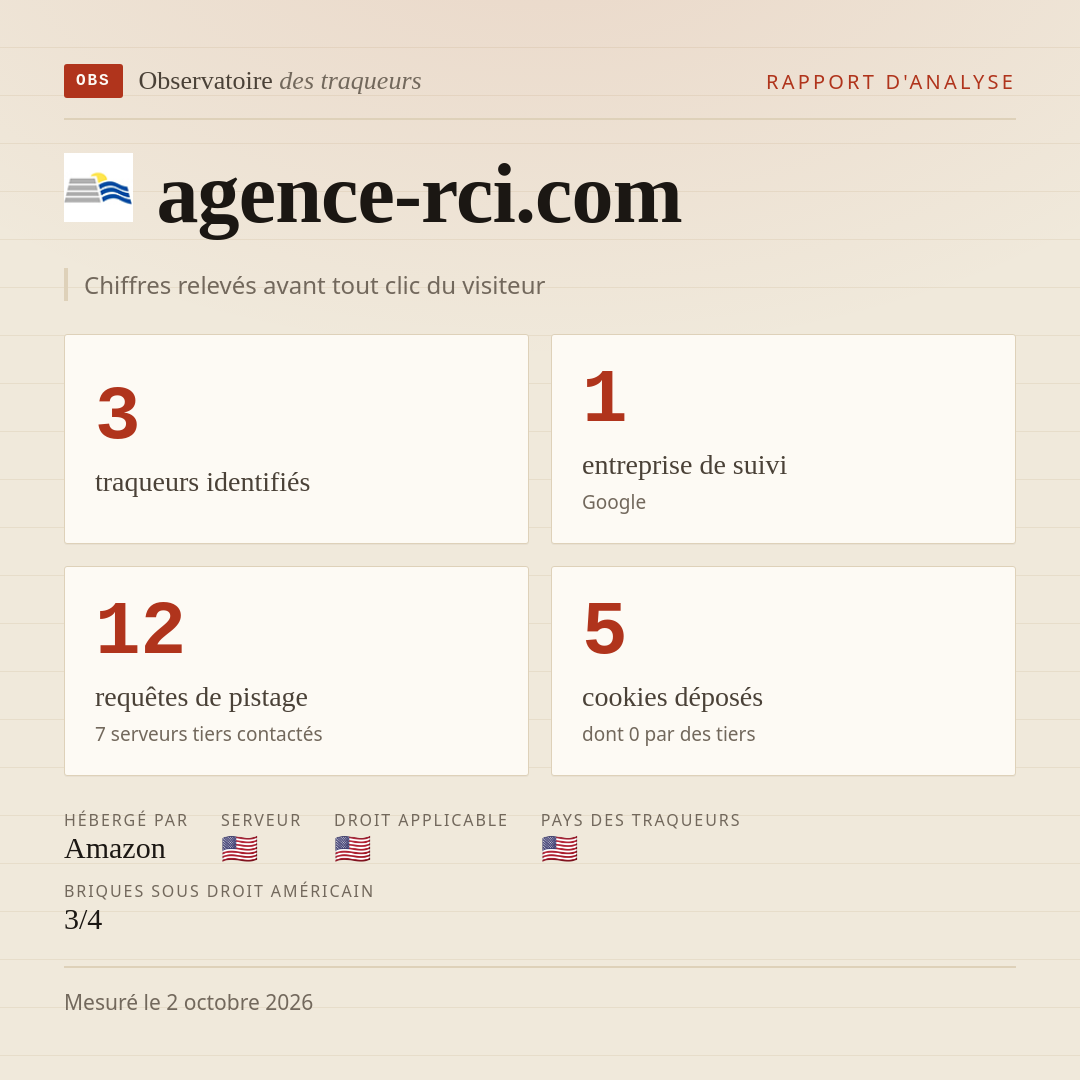Click the Hébergé par label
This screenshot has height=1080, width=1080.
[126, 820]
